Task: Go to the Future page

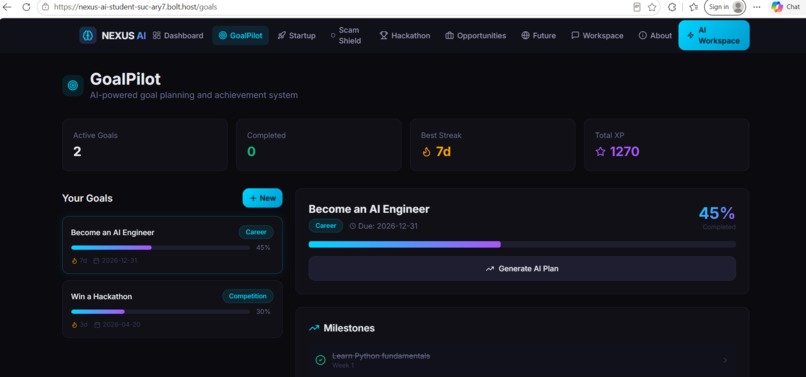Action: tap(538, 35)
